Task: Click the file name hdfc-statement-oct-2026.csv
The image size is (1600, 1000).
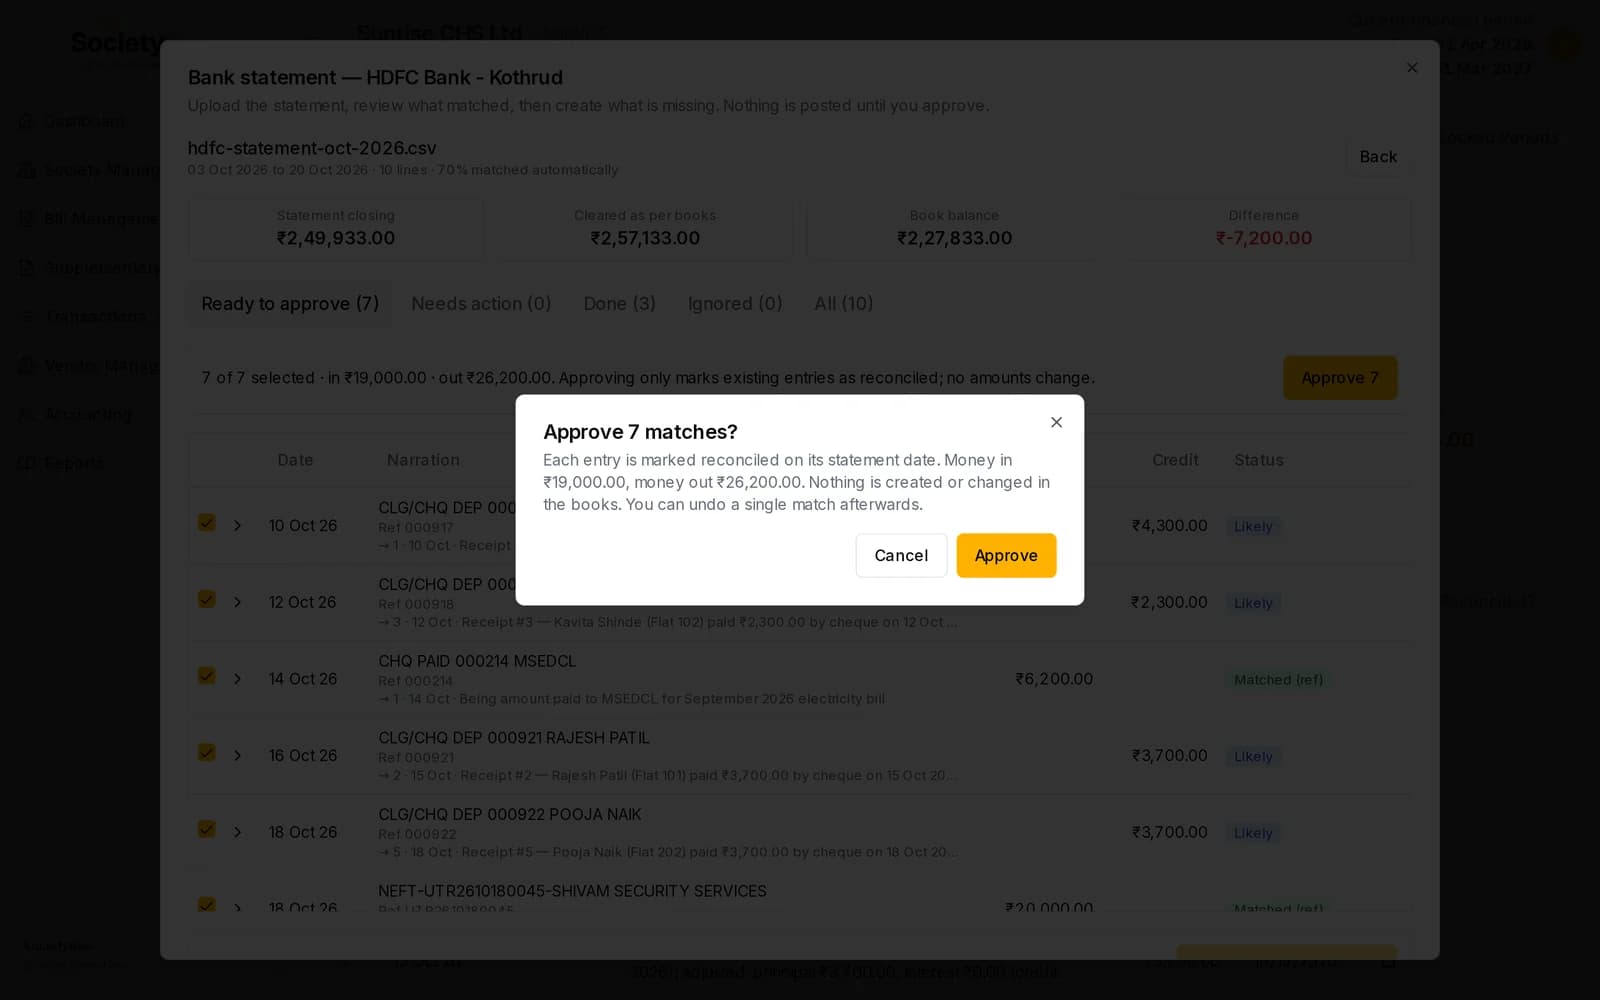Action: click(312, 148)
